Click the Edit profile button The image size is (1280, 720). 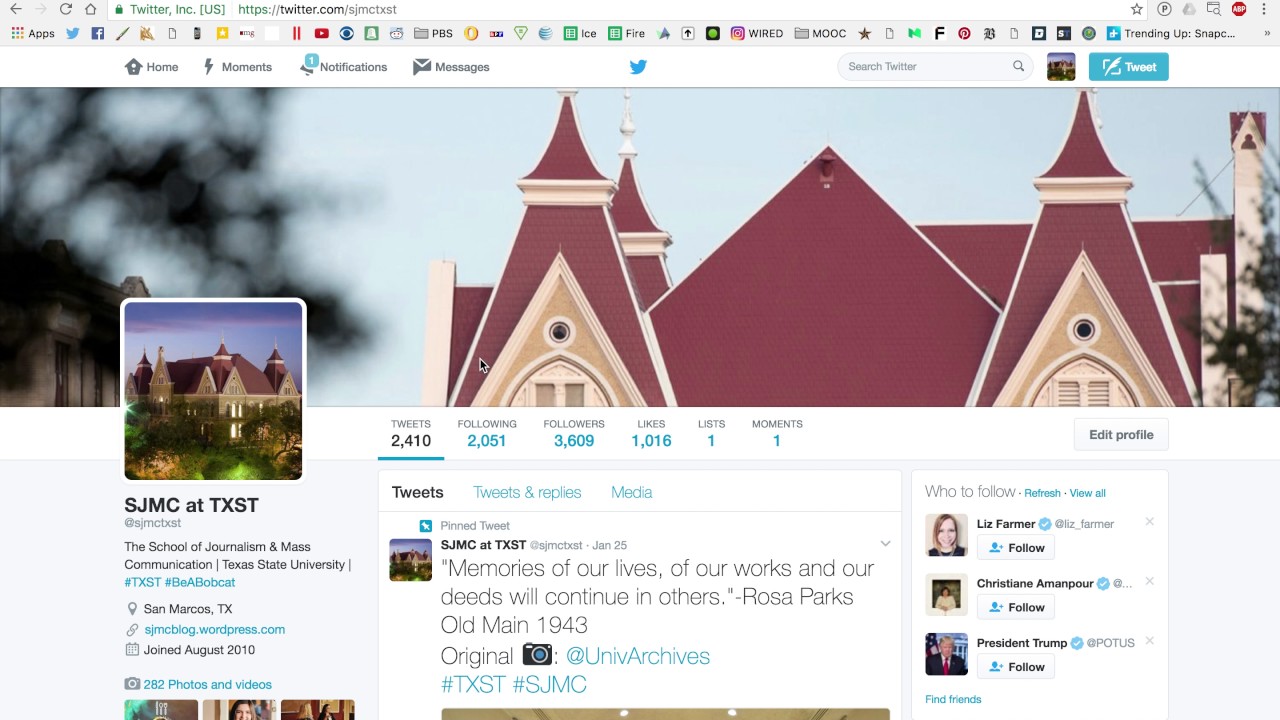1121,435
